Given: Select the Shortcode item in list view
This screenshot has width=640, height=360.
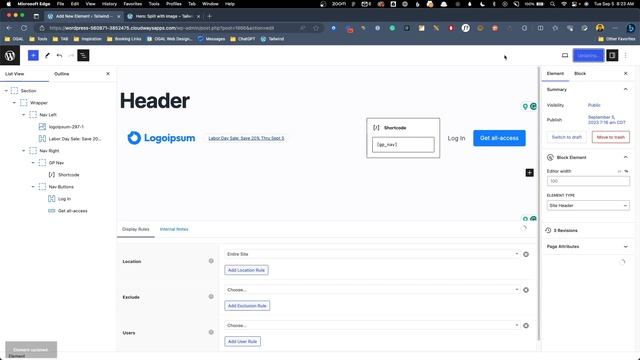Looking at the screenshot, I should (x=64, y=175).
